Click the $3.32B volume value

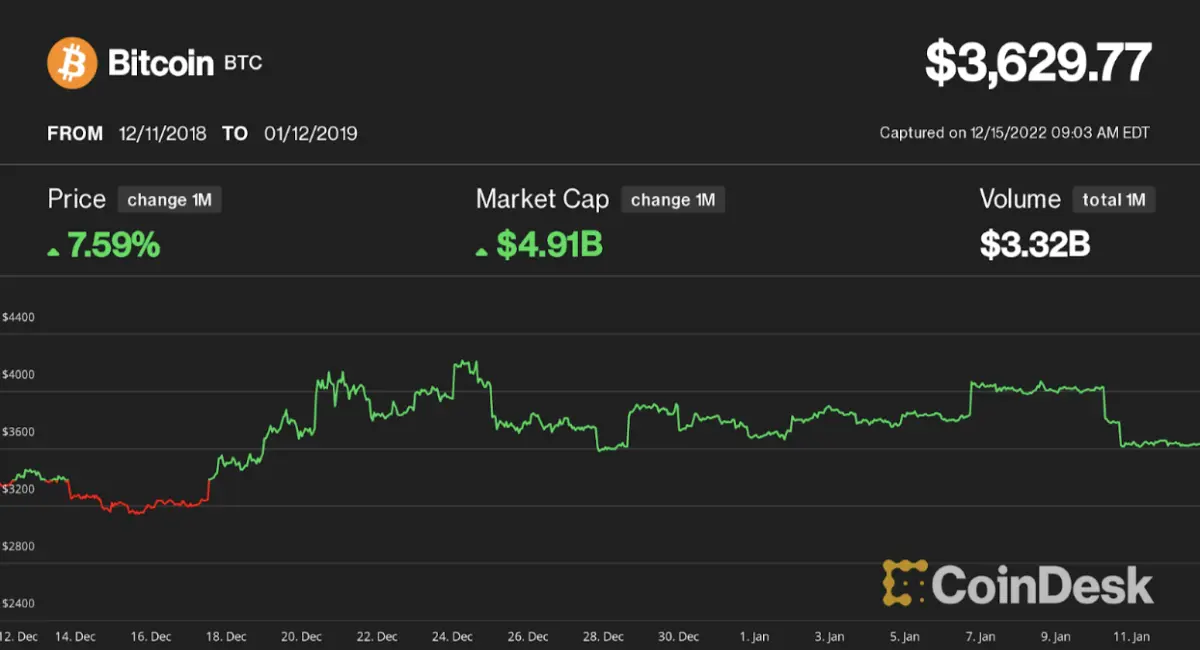point(1034,245)
